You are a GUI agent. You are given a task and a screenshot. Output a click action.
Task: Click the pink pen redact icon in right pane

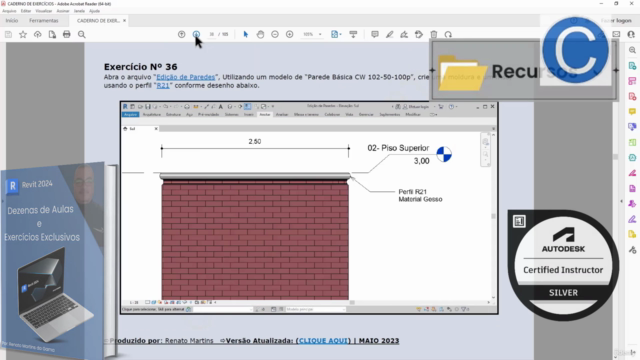(632, 173)
